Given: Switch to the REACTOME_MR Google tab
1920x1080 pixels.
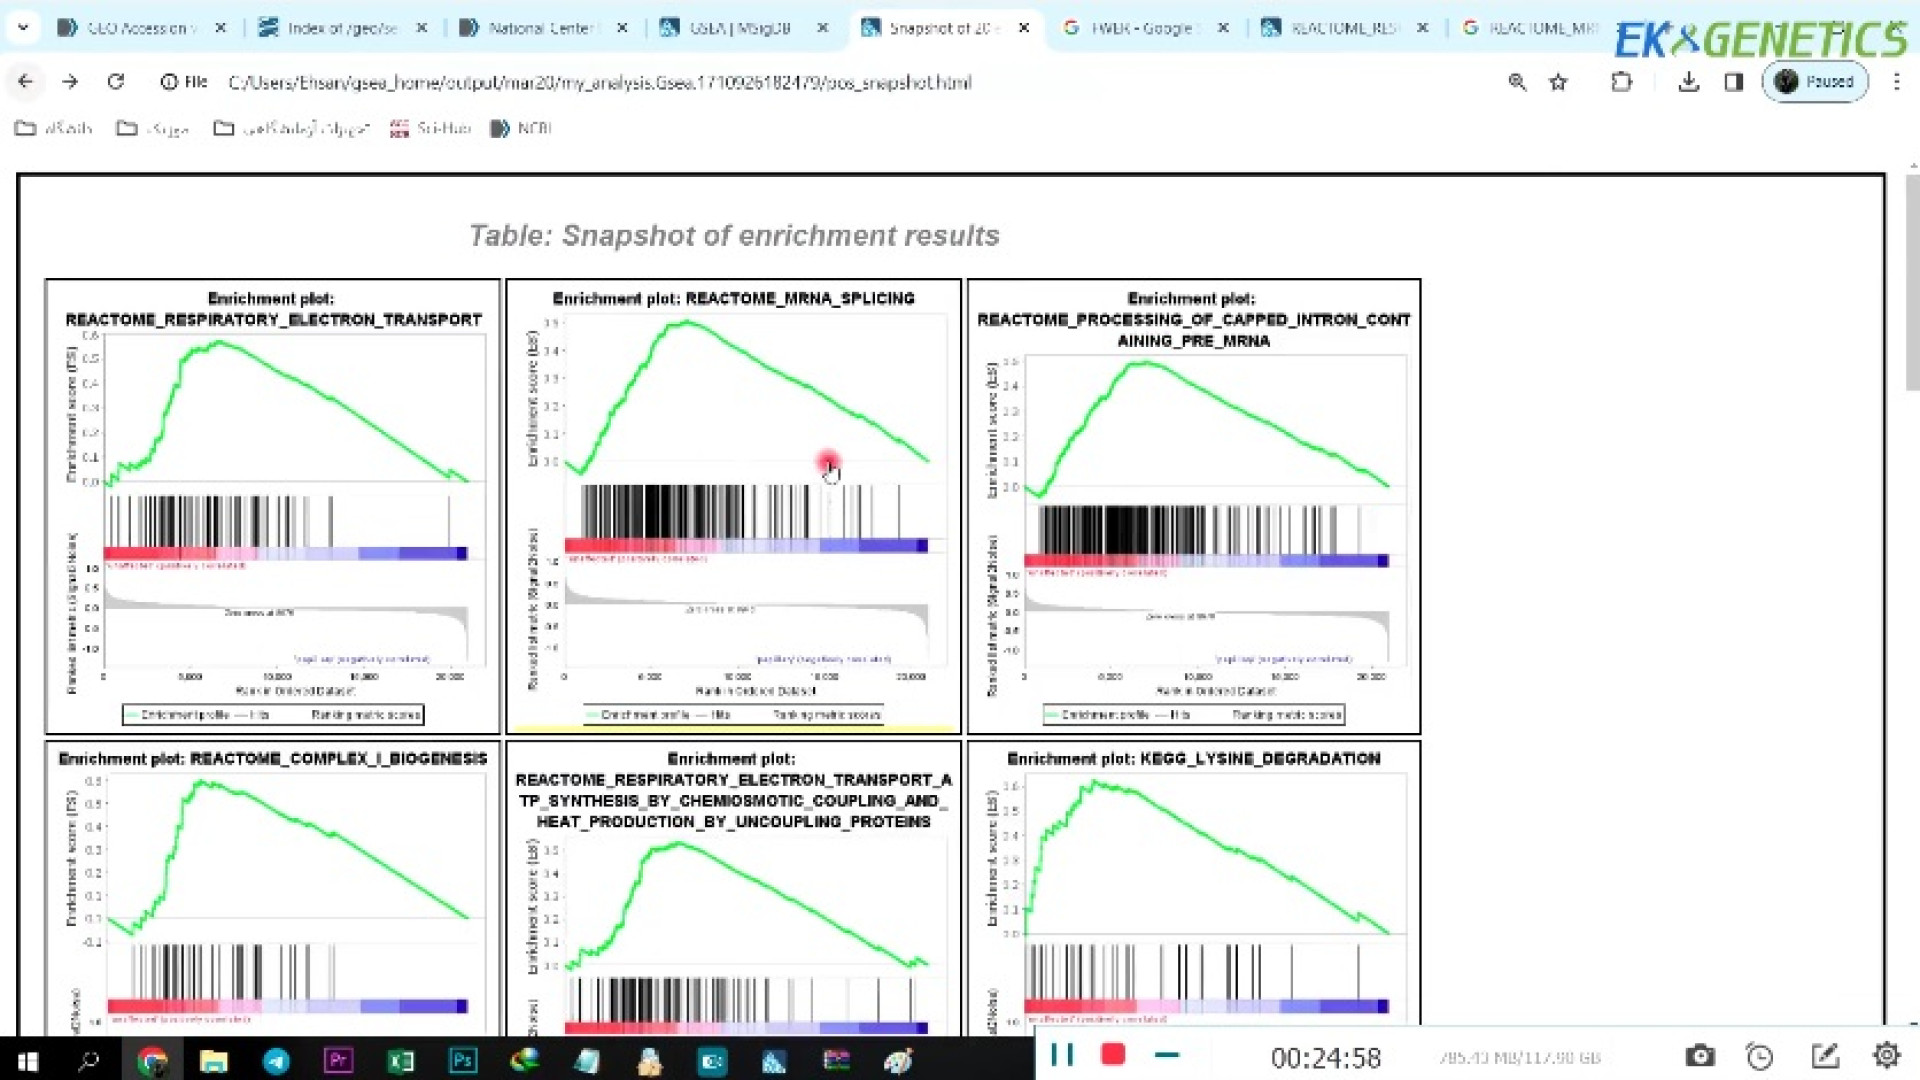Looking at the screenshot, I should [1530, 28].
